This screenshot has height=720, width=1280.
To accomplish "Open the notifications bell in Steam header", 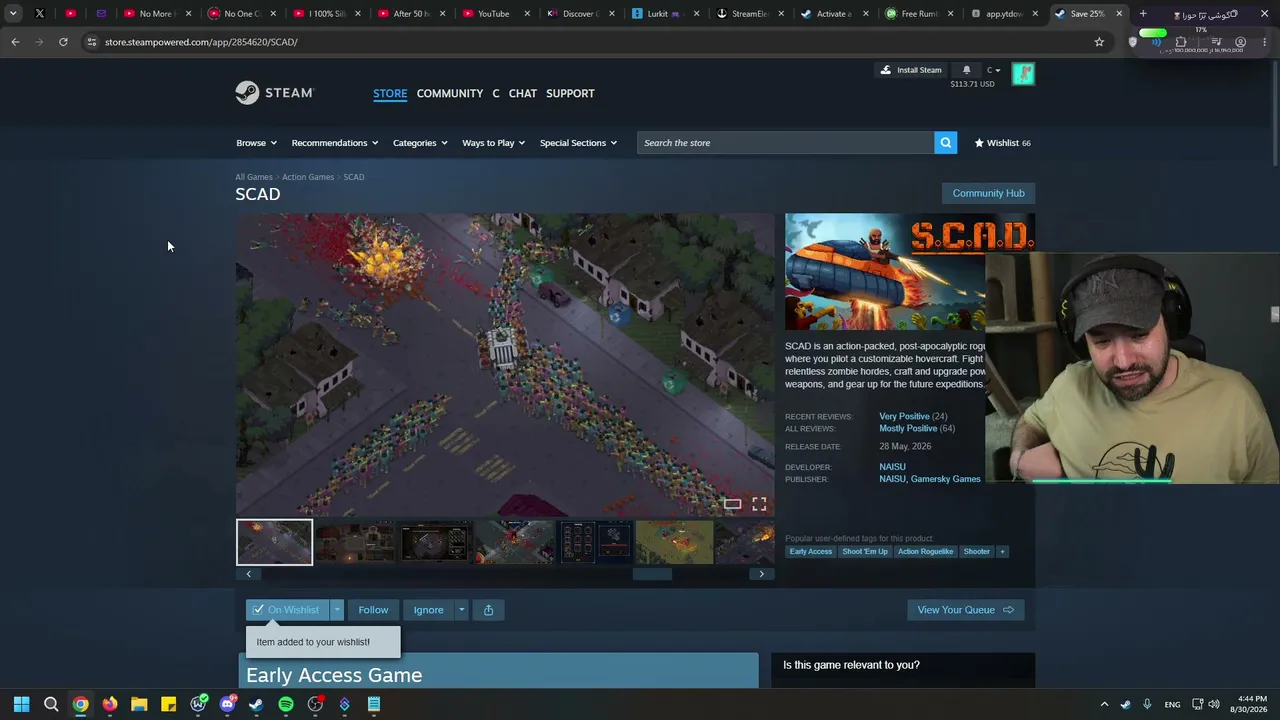I will tap(966, 70).
